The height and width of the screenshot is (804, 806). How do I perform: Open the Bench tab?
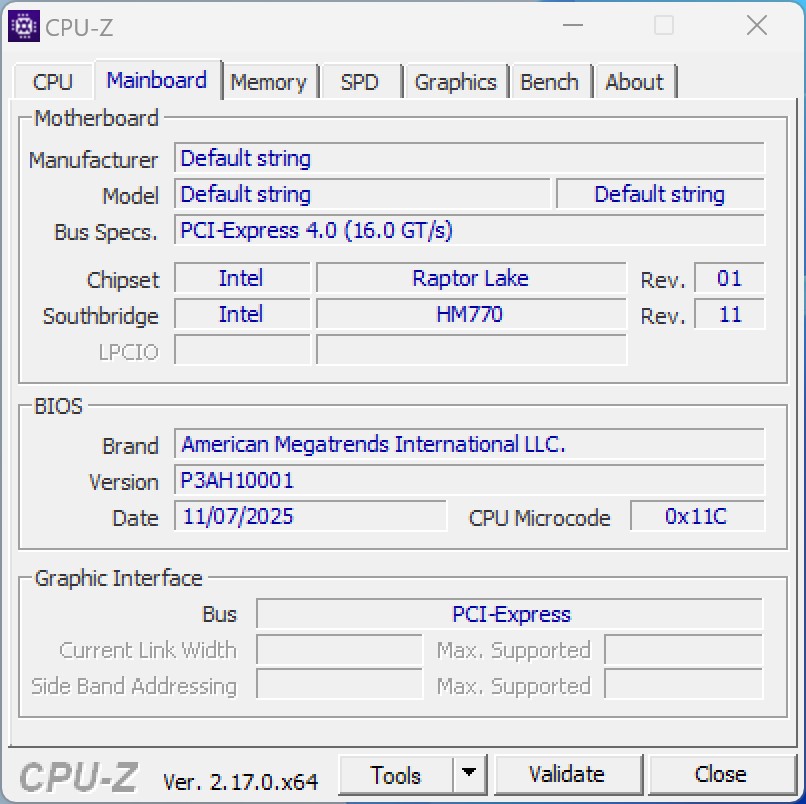[549, 81]
